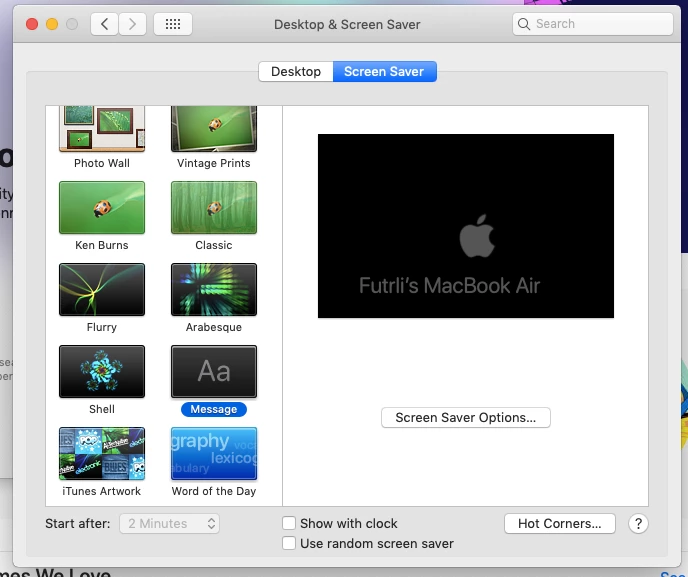688x577 pixels.
Task: Open Screen Saver Options
Action: [x=466, y=417]
